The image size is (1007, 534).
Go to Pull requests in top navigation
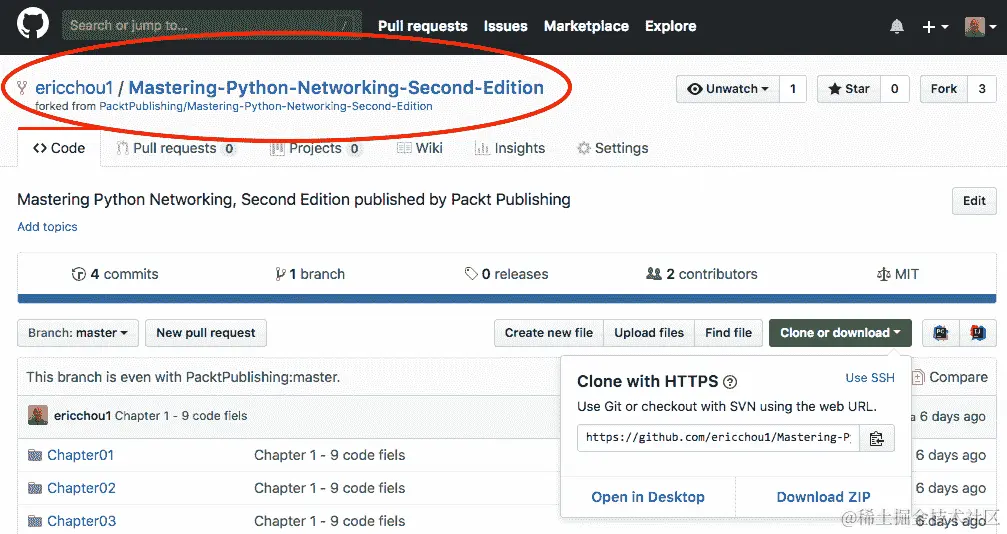click(x=422, y=26)
